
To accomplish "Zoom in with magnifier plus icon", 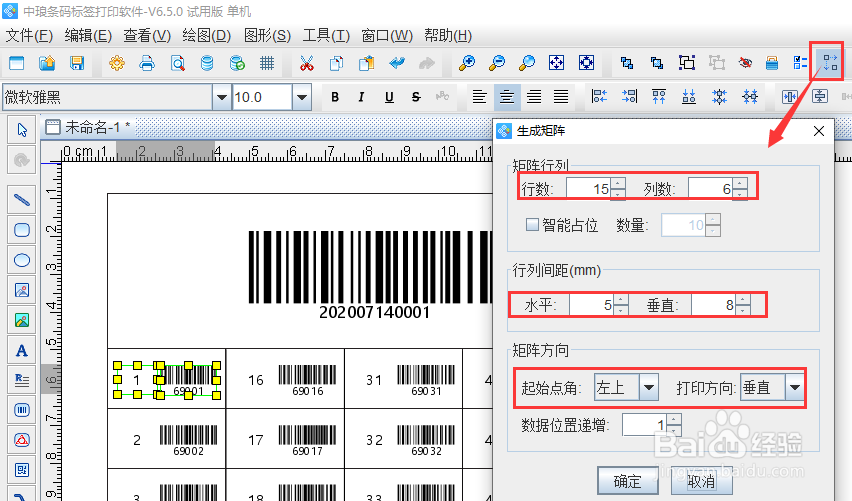I will [467, 64].
